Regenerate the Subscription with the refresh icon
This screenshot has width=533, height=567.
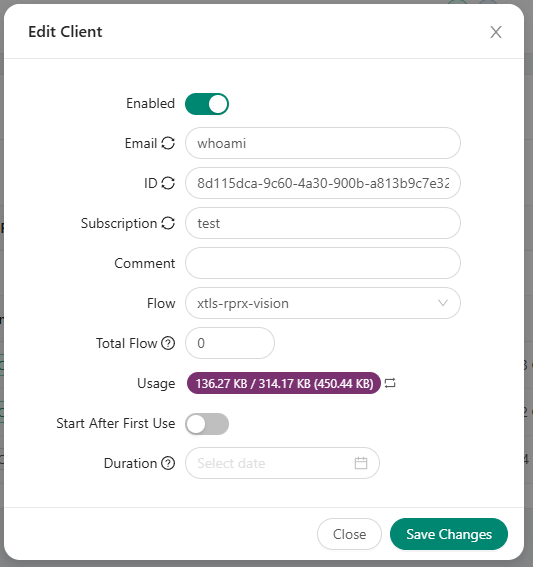[168, 223]
